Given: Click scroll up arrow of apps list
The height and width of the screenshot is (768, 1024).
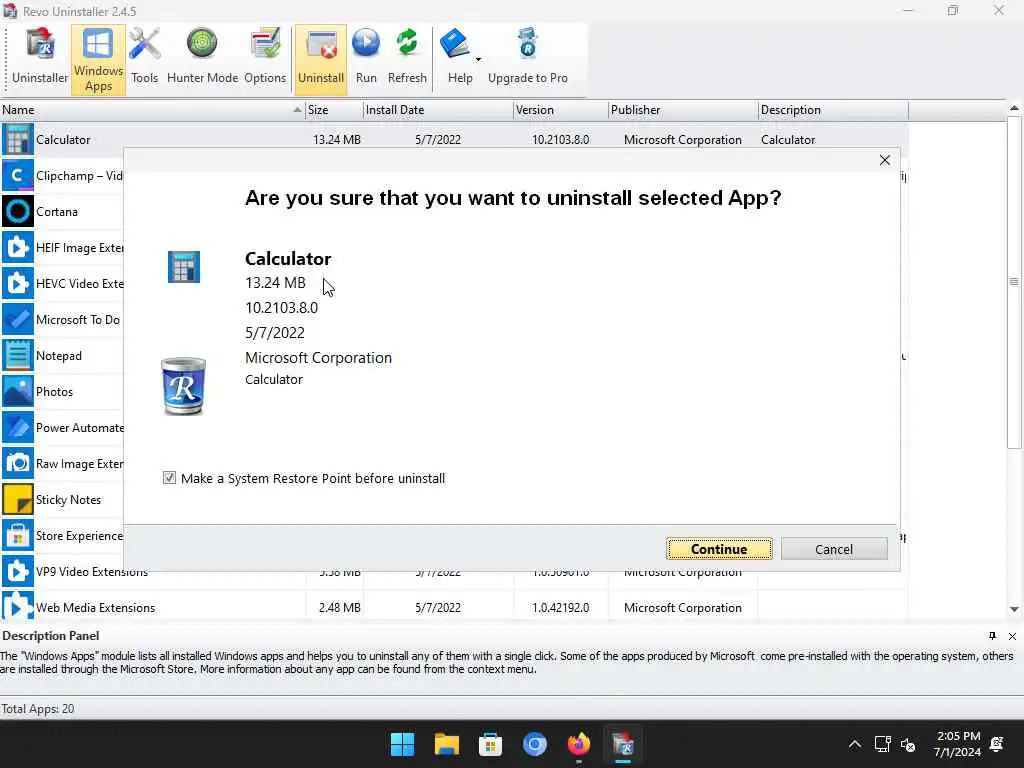Looking at the screenshot, I should [1014, 108].
